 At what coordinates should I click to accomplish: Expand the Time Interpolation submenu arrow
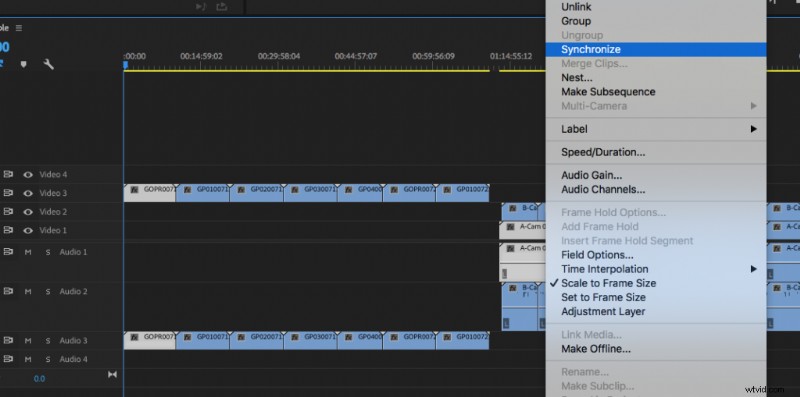pos(753,269)
